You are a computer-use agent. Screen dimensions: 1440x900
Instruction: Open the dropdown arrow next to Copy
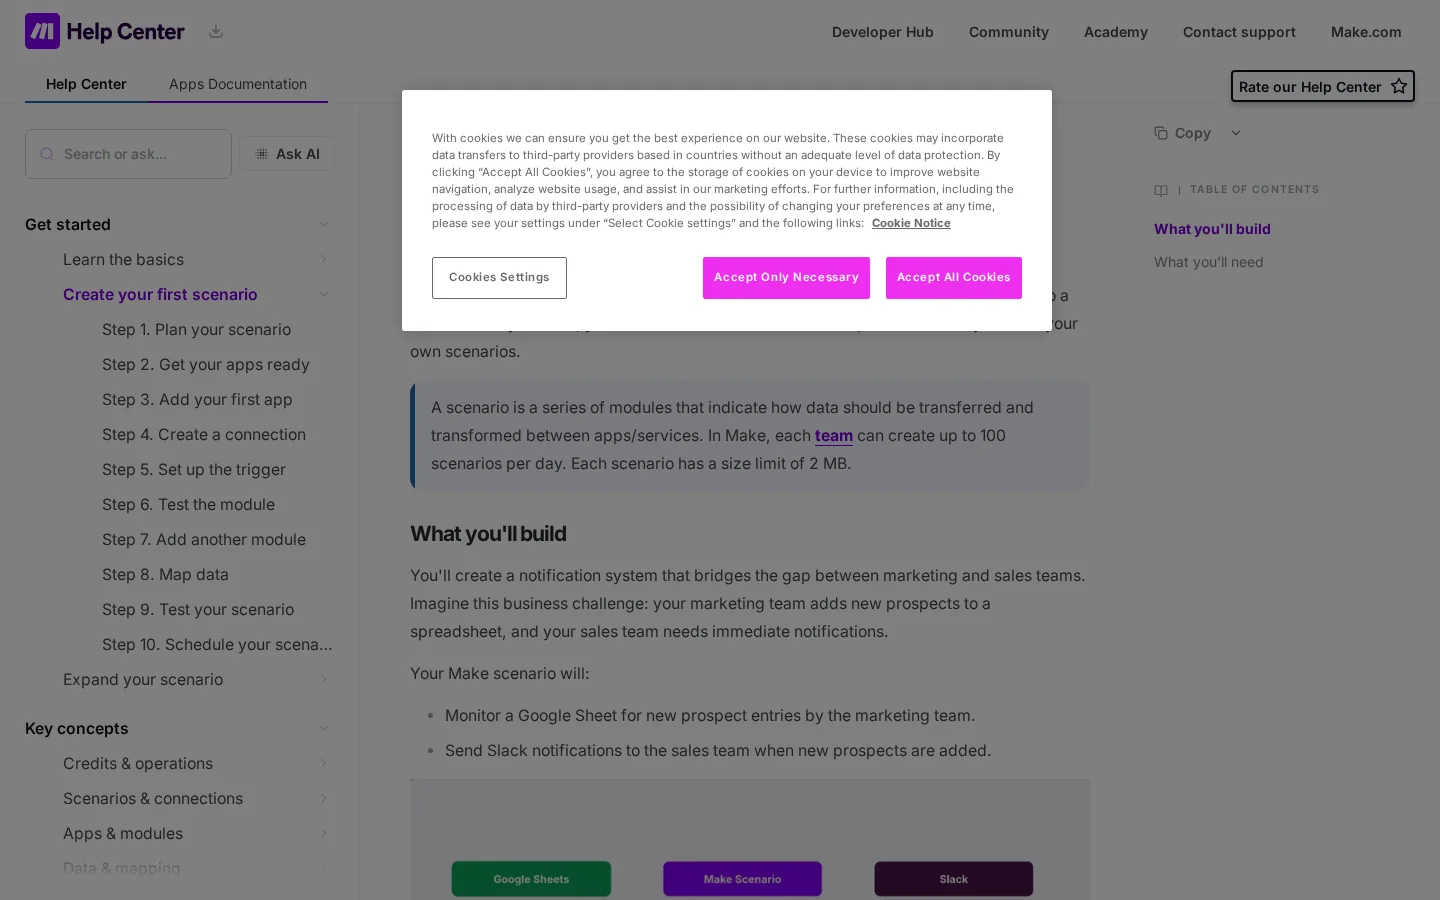coord(1236,133)
